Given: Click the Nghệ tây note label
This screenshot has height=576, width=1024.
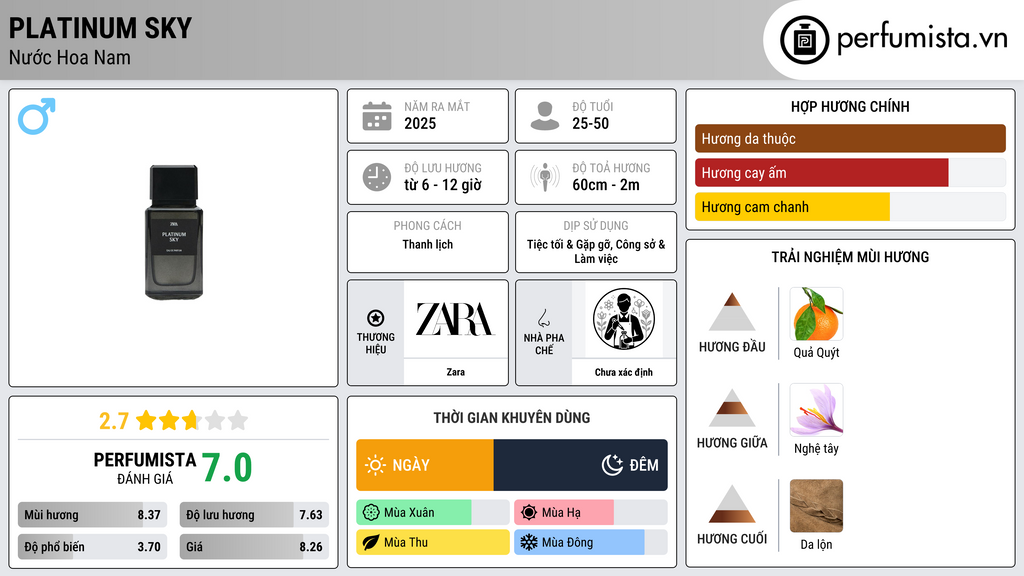Looking at the screenshot, I should tap(816, 448).
